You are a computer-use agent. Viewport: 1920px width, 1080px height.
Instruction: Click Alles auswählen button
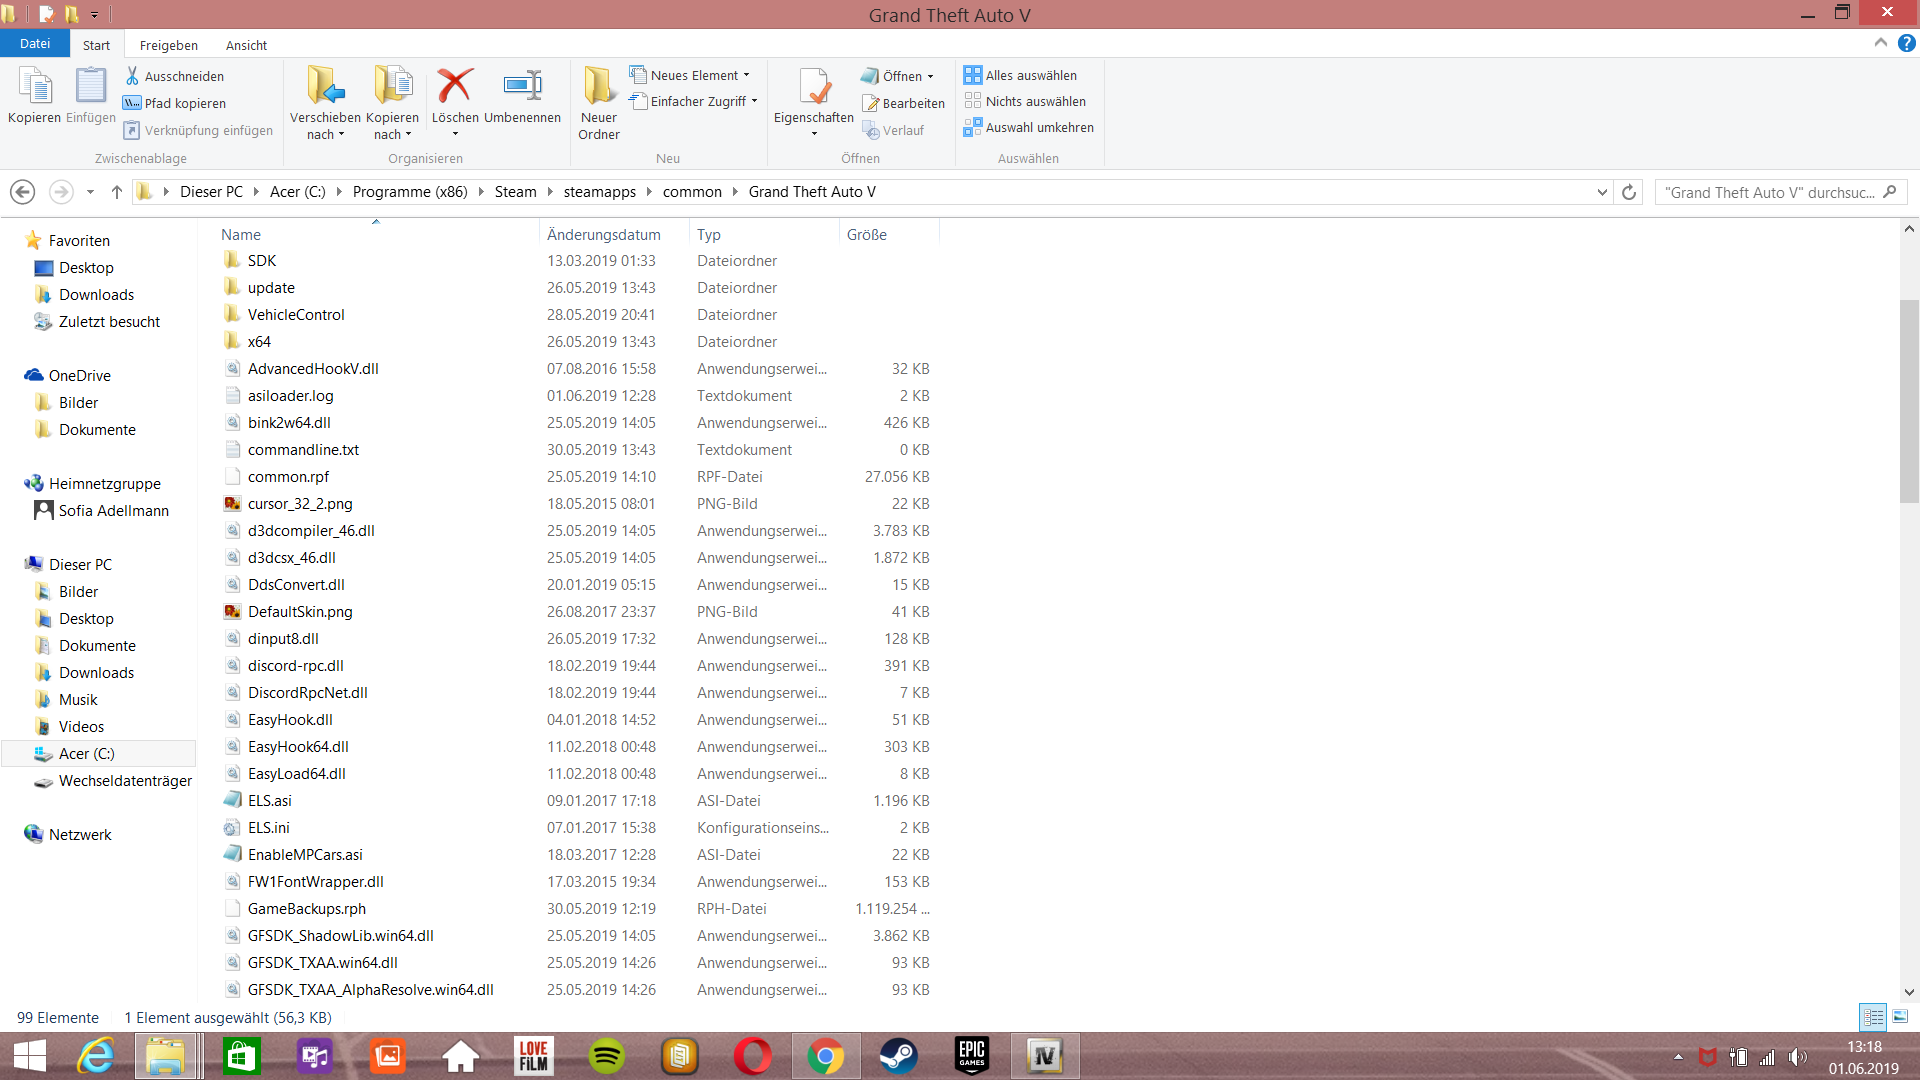coord(1020,75)
